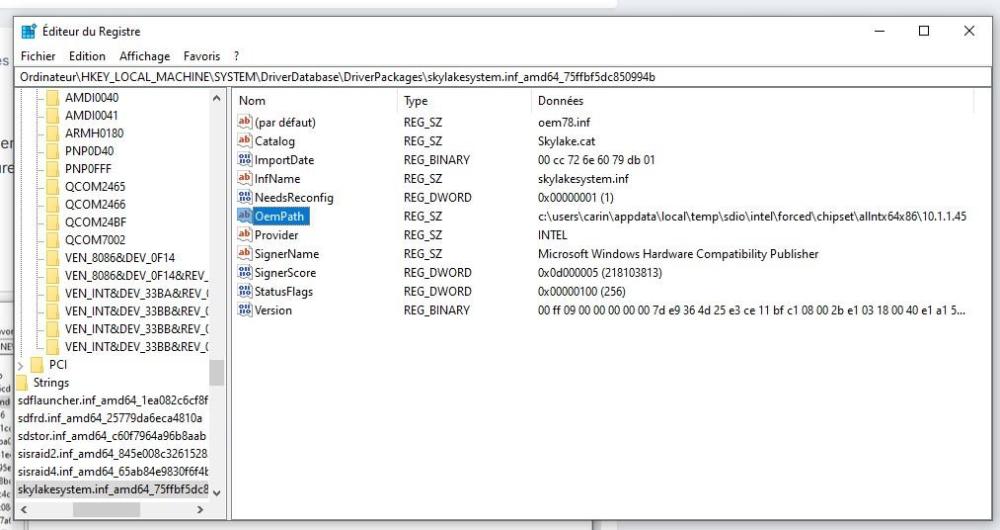Click the Microsoft Windows Hardware Compatibility Publisher value
Image resolution: width=1000 pixels, height=530 pixels.
pos(678,254)
